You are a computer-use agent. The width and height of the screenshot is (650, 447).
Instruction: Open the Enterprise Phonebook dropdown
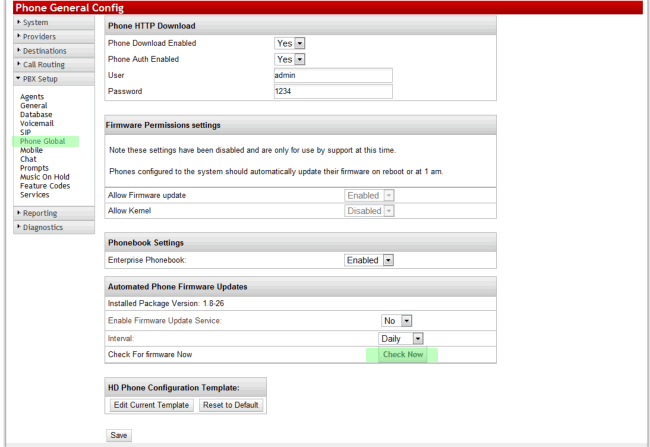369,260
